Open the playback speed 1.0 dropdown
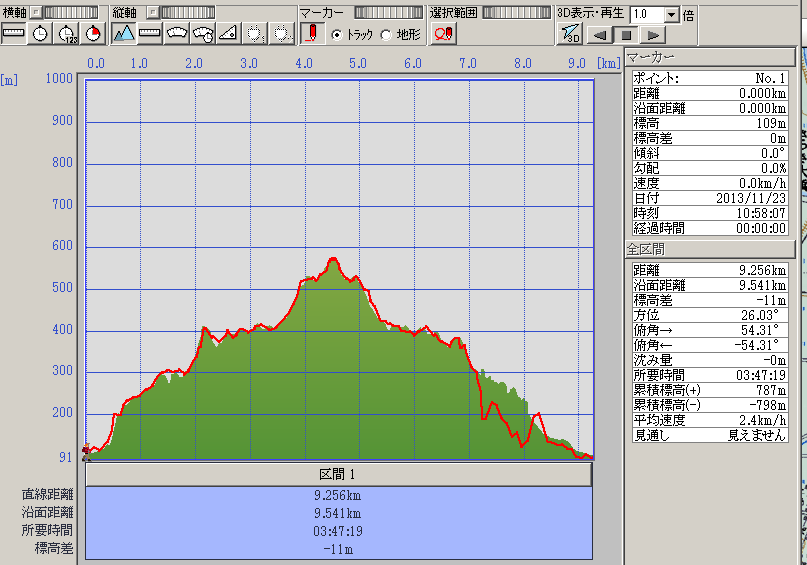The width and height of the screenshot is (807, 565). tap(671, 15)
